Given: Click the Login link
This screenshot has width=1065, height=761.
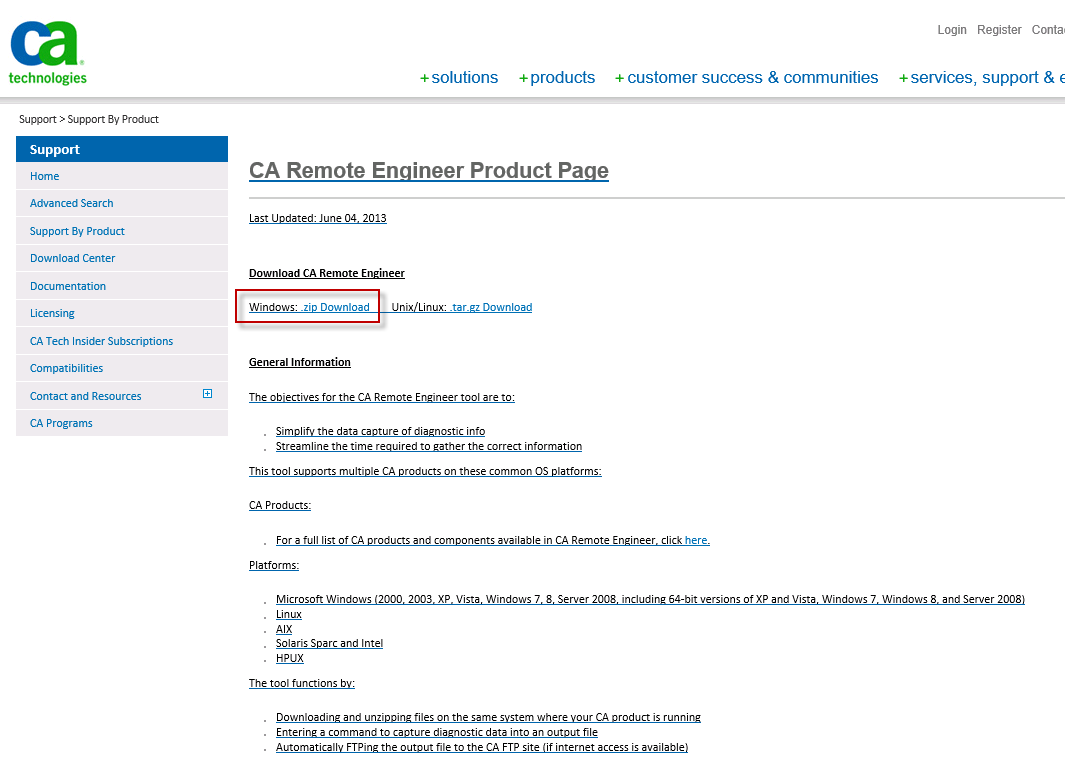Looking at the screenshot, I should [952, 30].
